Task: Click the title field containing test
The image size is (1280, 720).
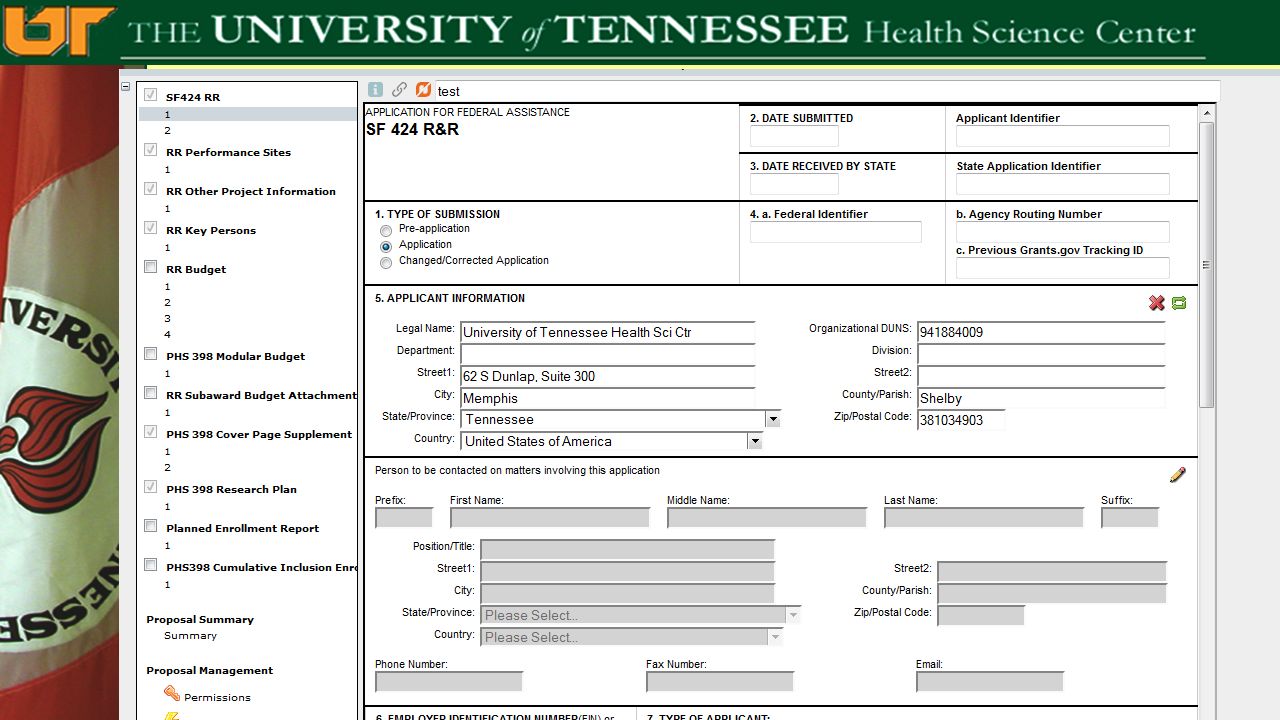Action: tap(827, 91)
